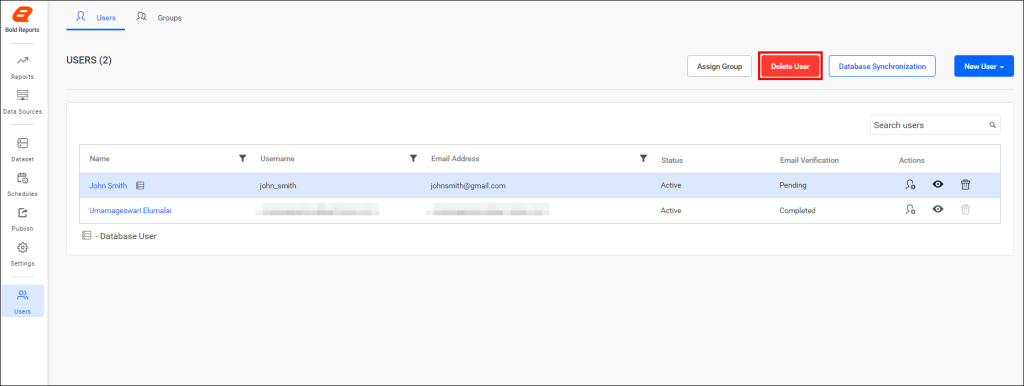Click john_smith username cell
Viewport: 1024px width, 386px height.
pos(278,185)
